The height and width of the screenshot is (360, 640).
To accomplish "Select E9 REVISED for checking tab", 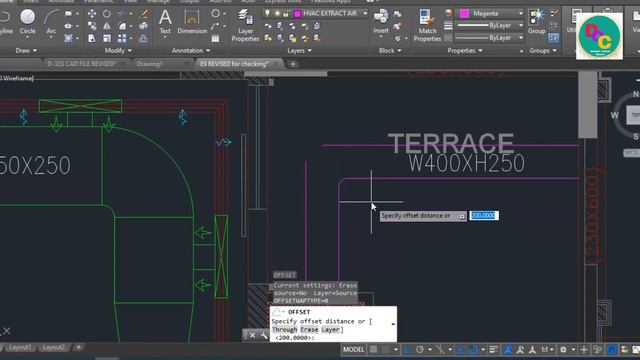I will (234, 64).
